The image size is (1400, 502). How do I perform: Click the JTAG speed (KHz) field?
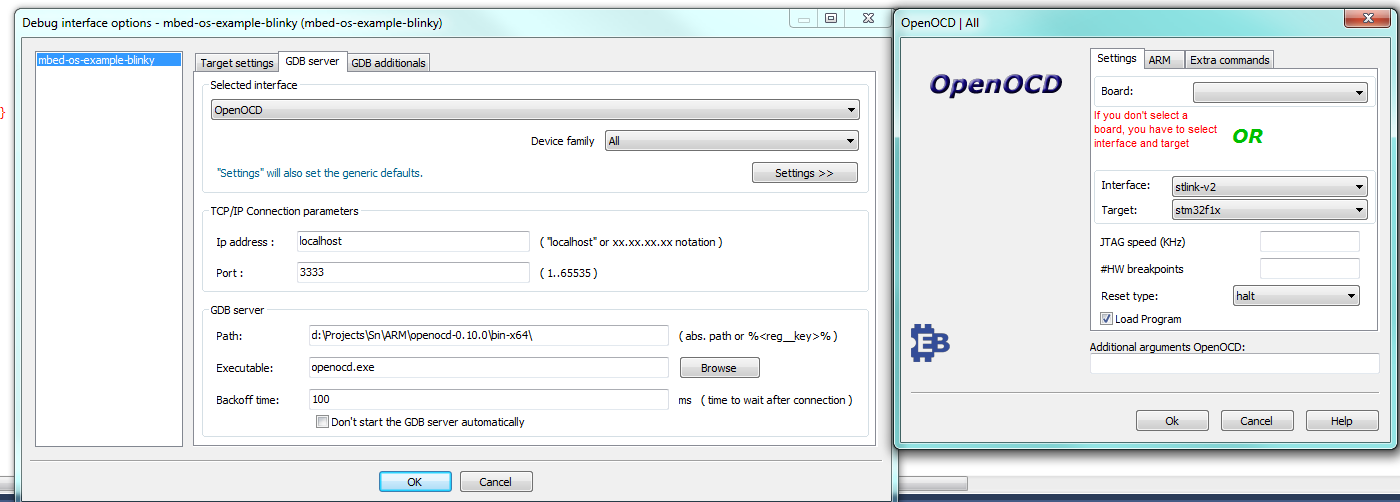[x=1310, y=242]
